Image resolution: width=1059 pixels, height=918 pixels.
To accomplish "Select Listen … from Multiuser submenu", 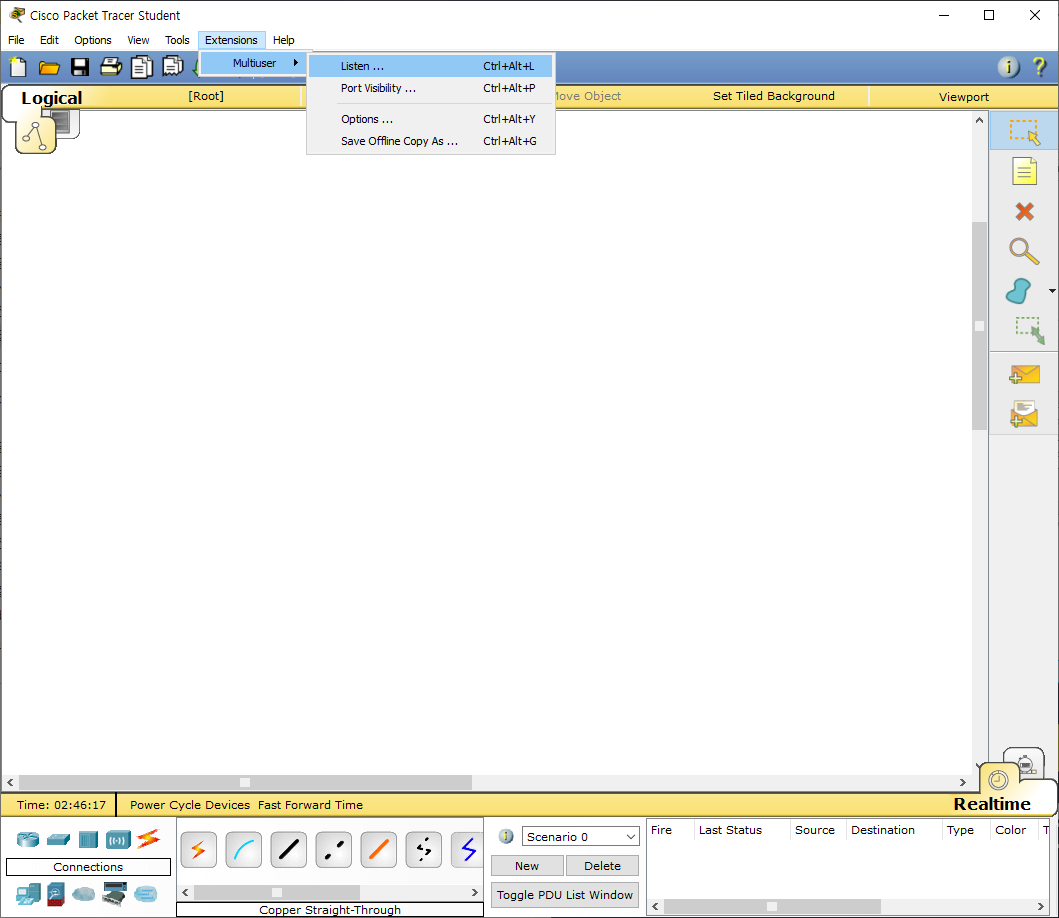I will click(x=431, y=66).
